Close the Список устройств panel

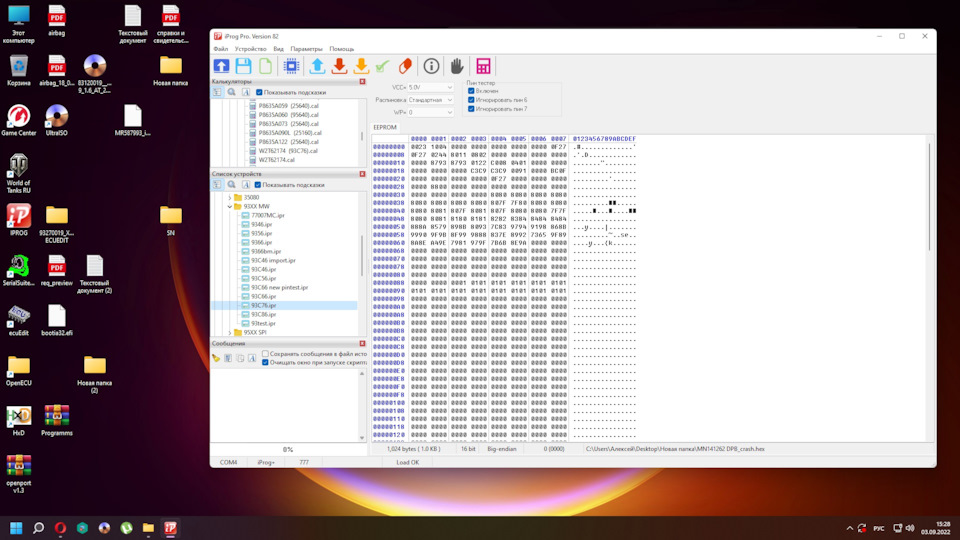pos(362,174)
